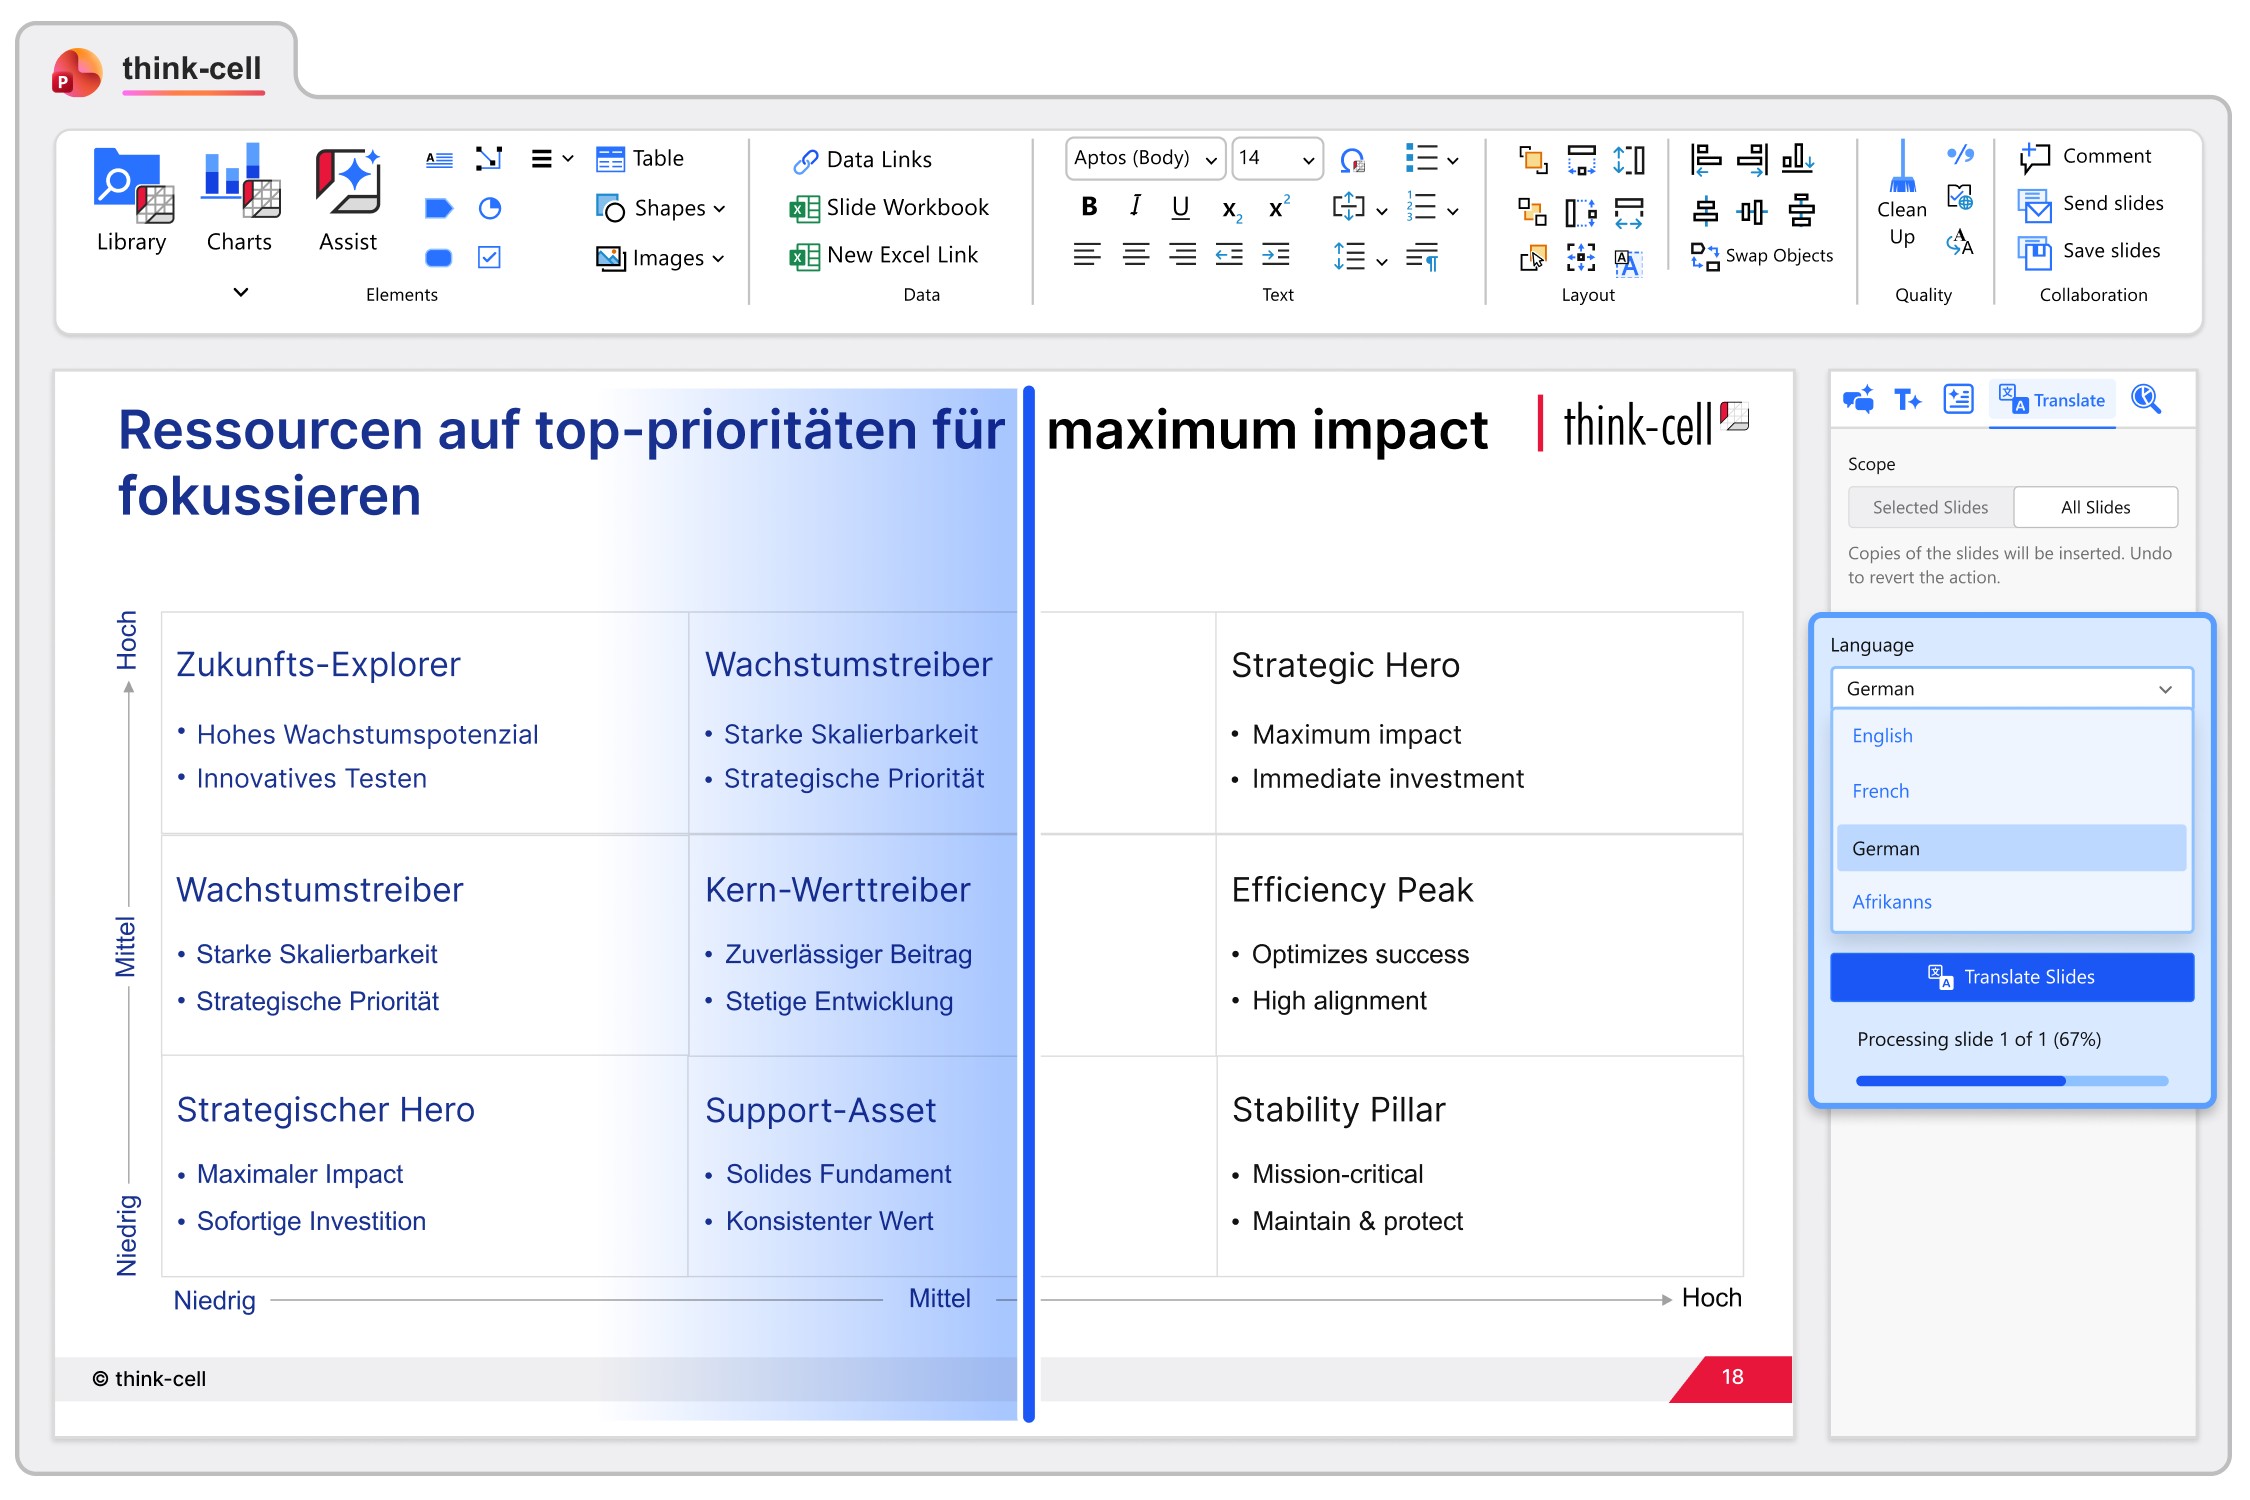Click the translation progress bar
This screenshot has height=1500, width=2250.
(x=2010, y=1081)
